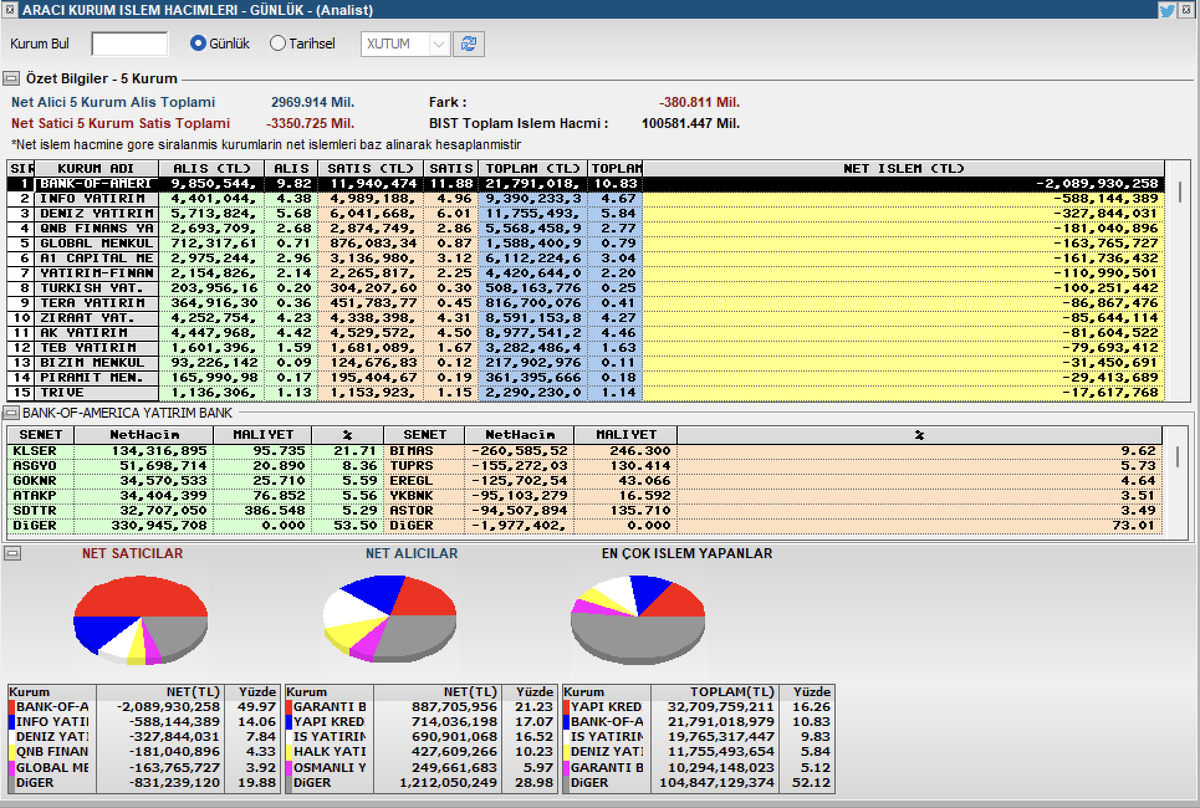Click the YKBNK stock cell
Screen dimensions: 1200x808
click(424, 496)
